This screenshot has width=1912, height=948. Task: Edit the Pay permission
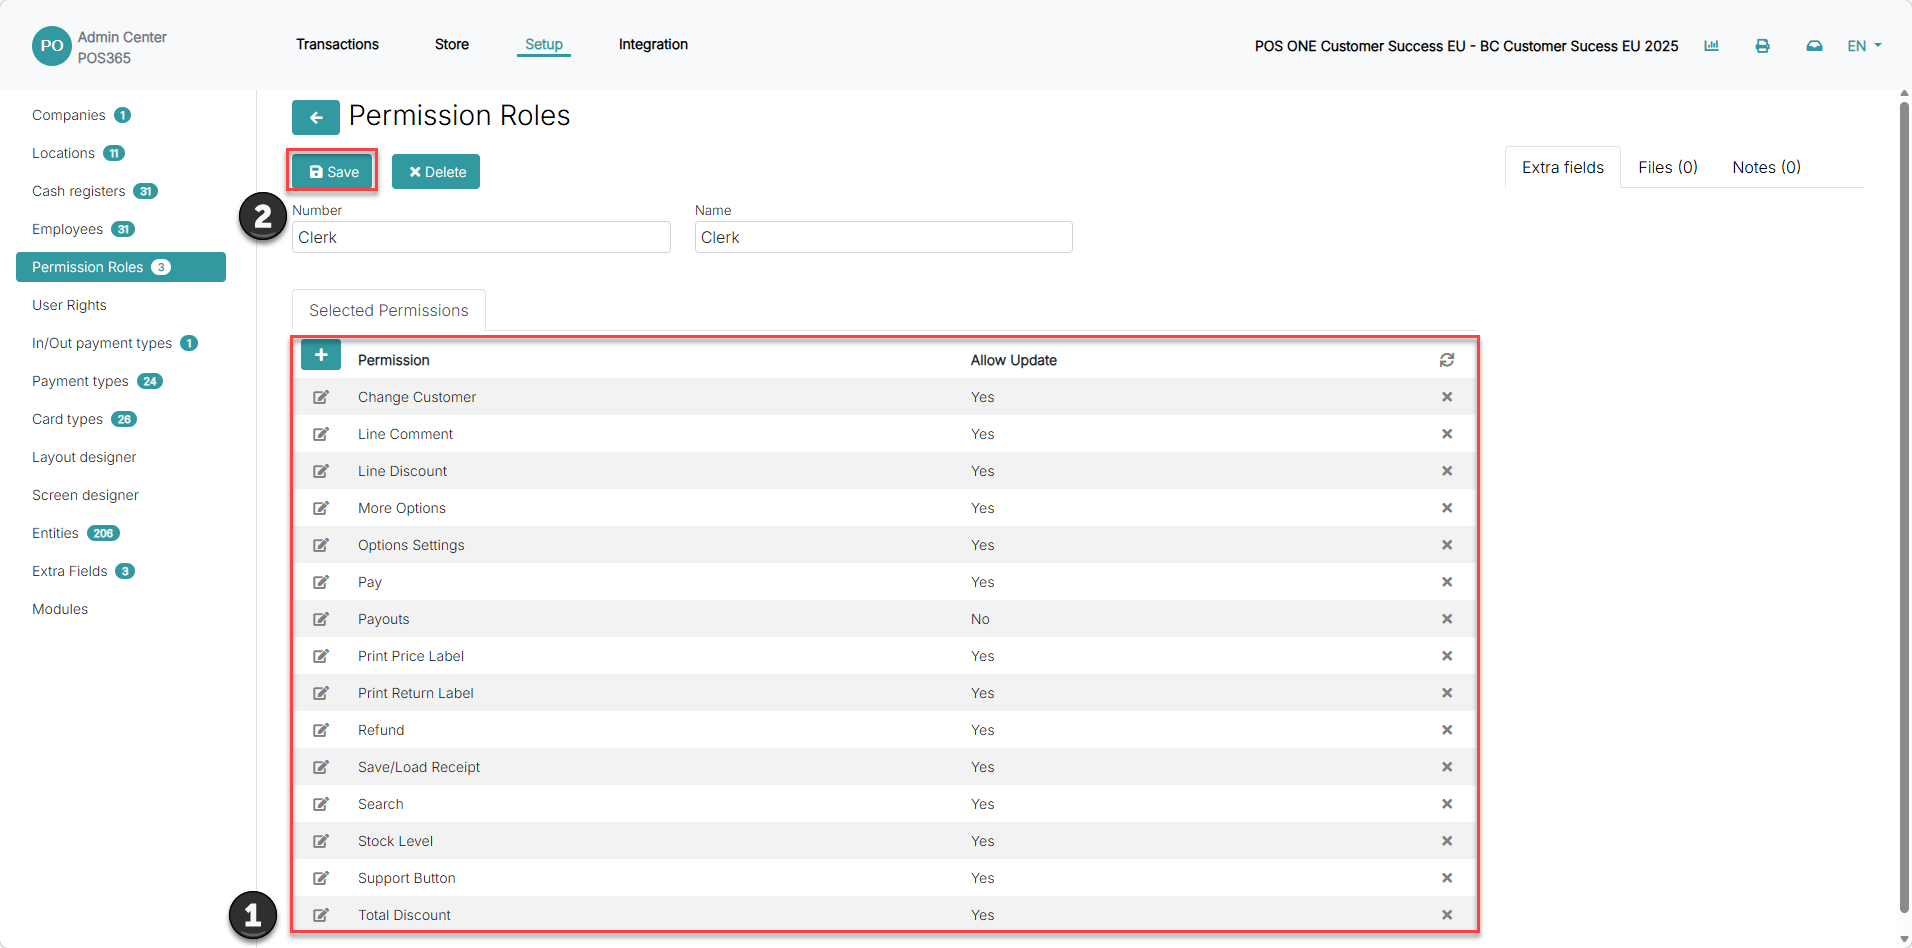pos(321,582)
